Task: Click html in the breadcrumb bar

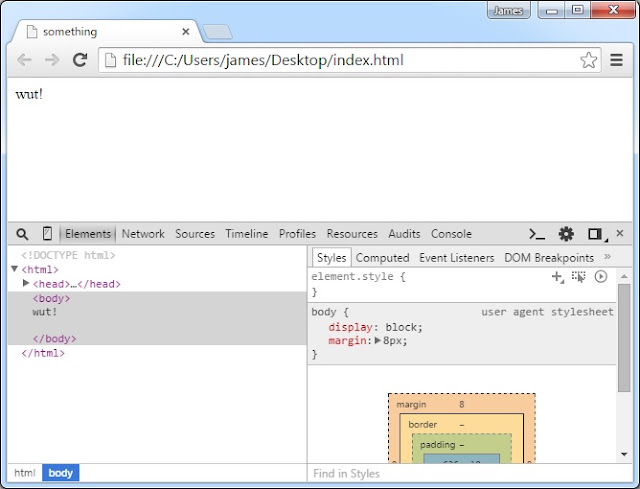Action: coord(24,473)
